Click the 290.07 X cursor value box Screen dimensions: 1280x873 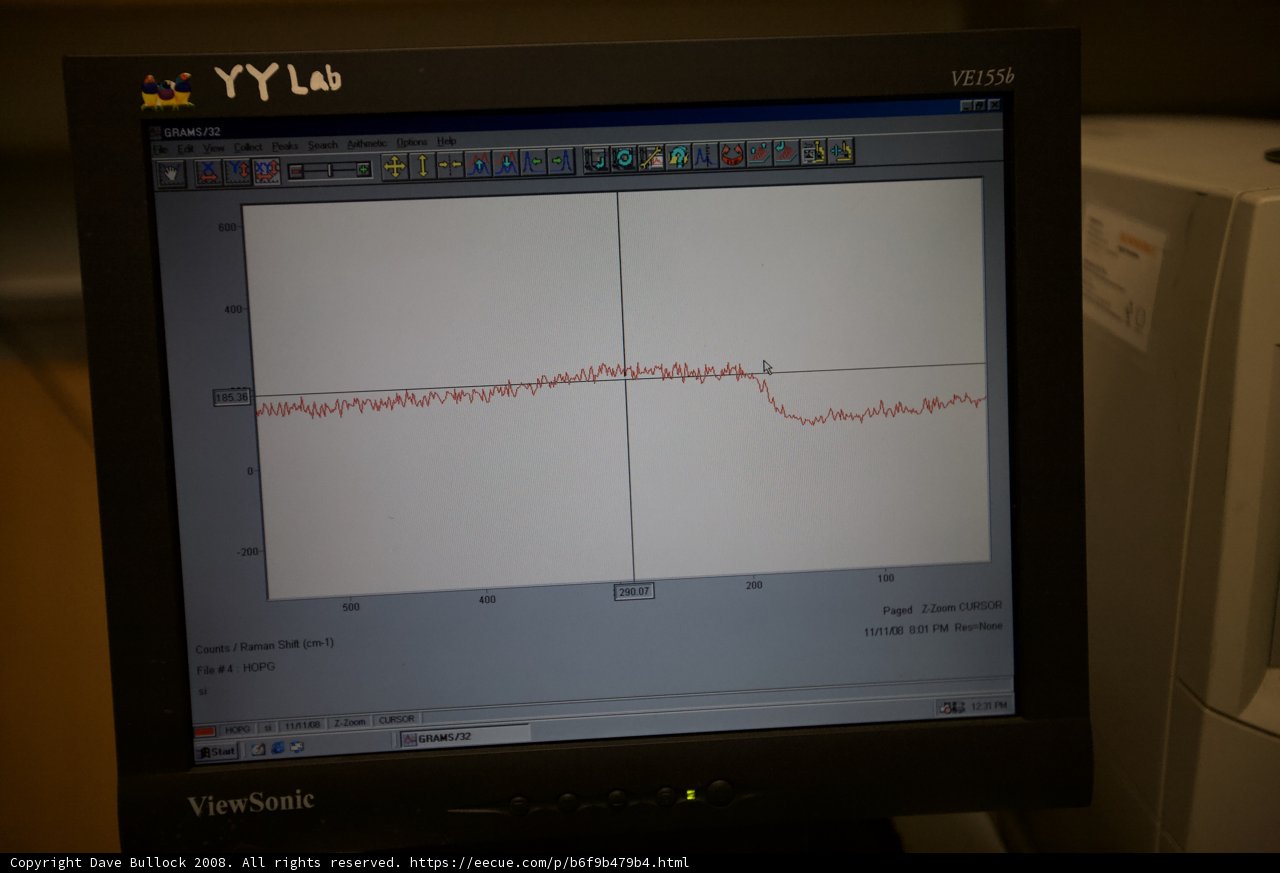(x=634, y=591)
